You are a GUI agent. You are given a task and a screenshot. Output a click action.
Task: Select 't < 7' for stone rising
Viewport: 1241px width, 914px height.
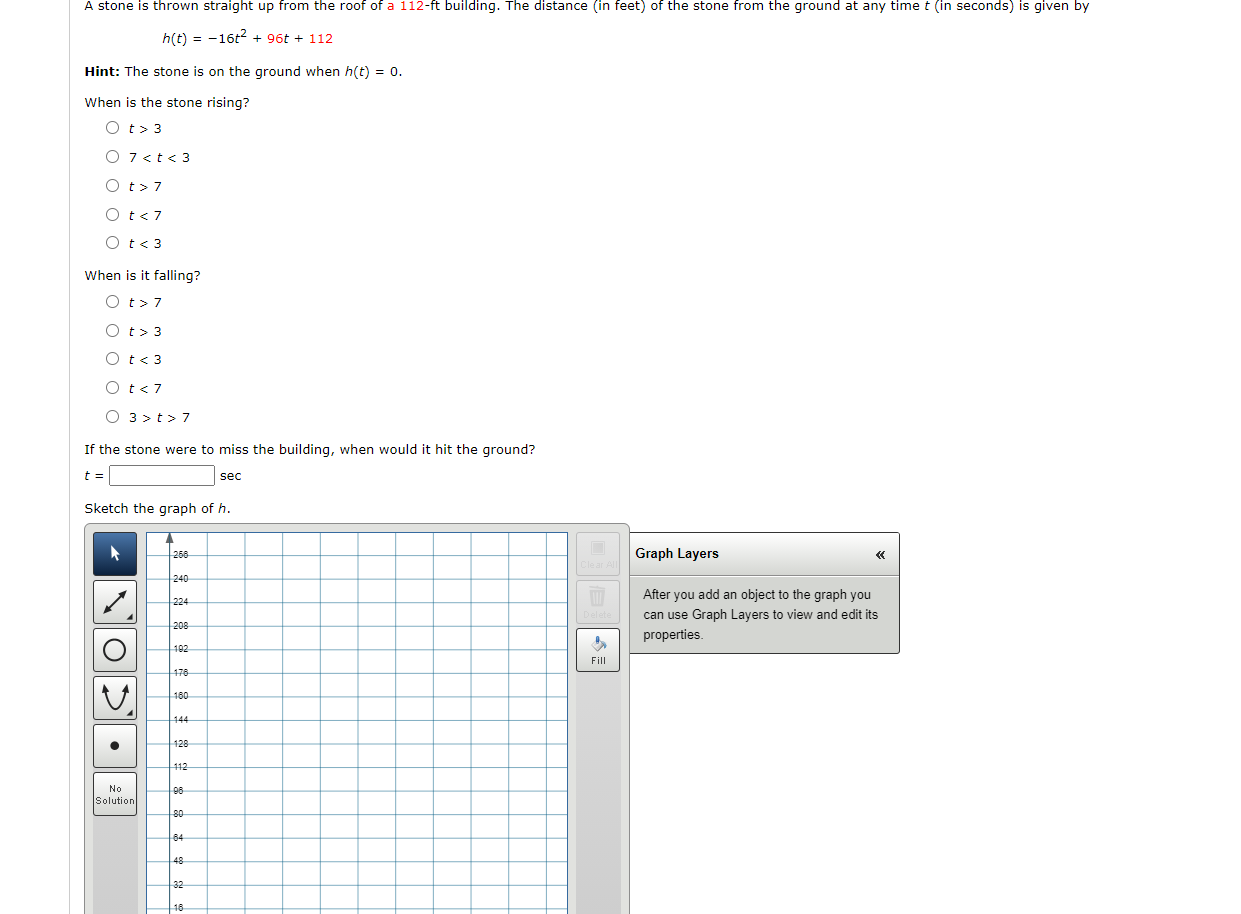click(113, 215)
